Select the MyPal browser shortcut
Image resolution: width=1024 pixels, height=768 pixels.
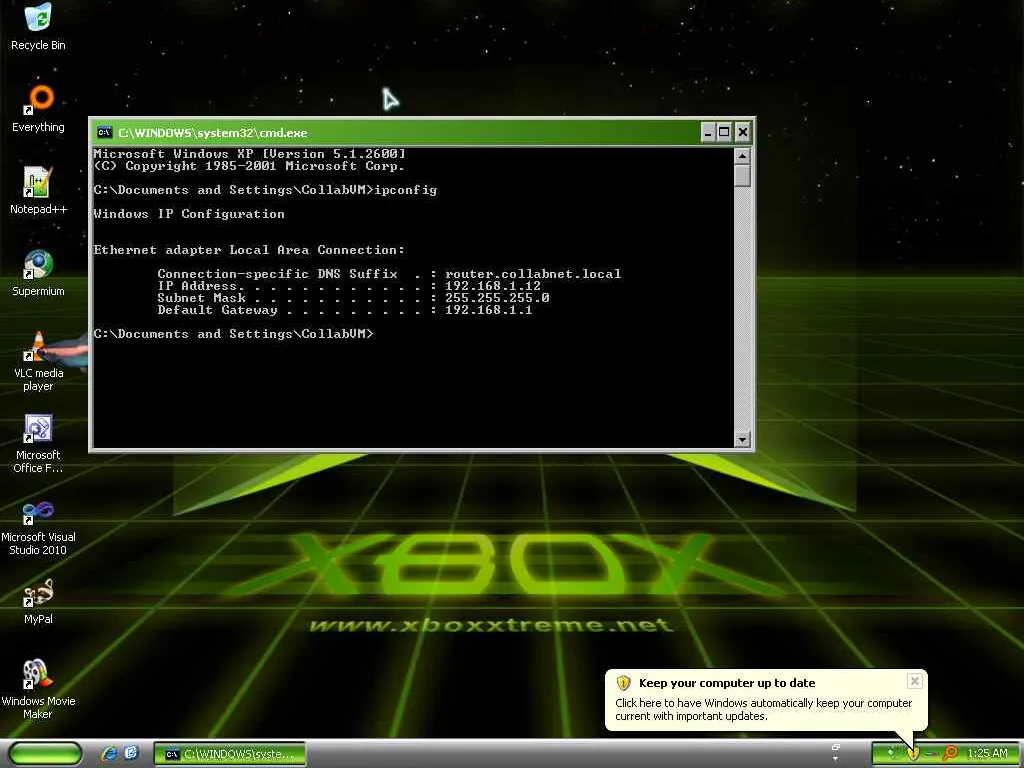(x=38, y=601)
